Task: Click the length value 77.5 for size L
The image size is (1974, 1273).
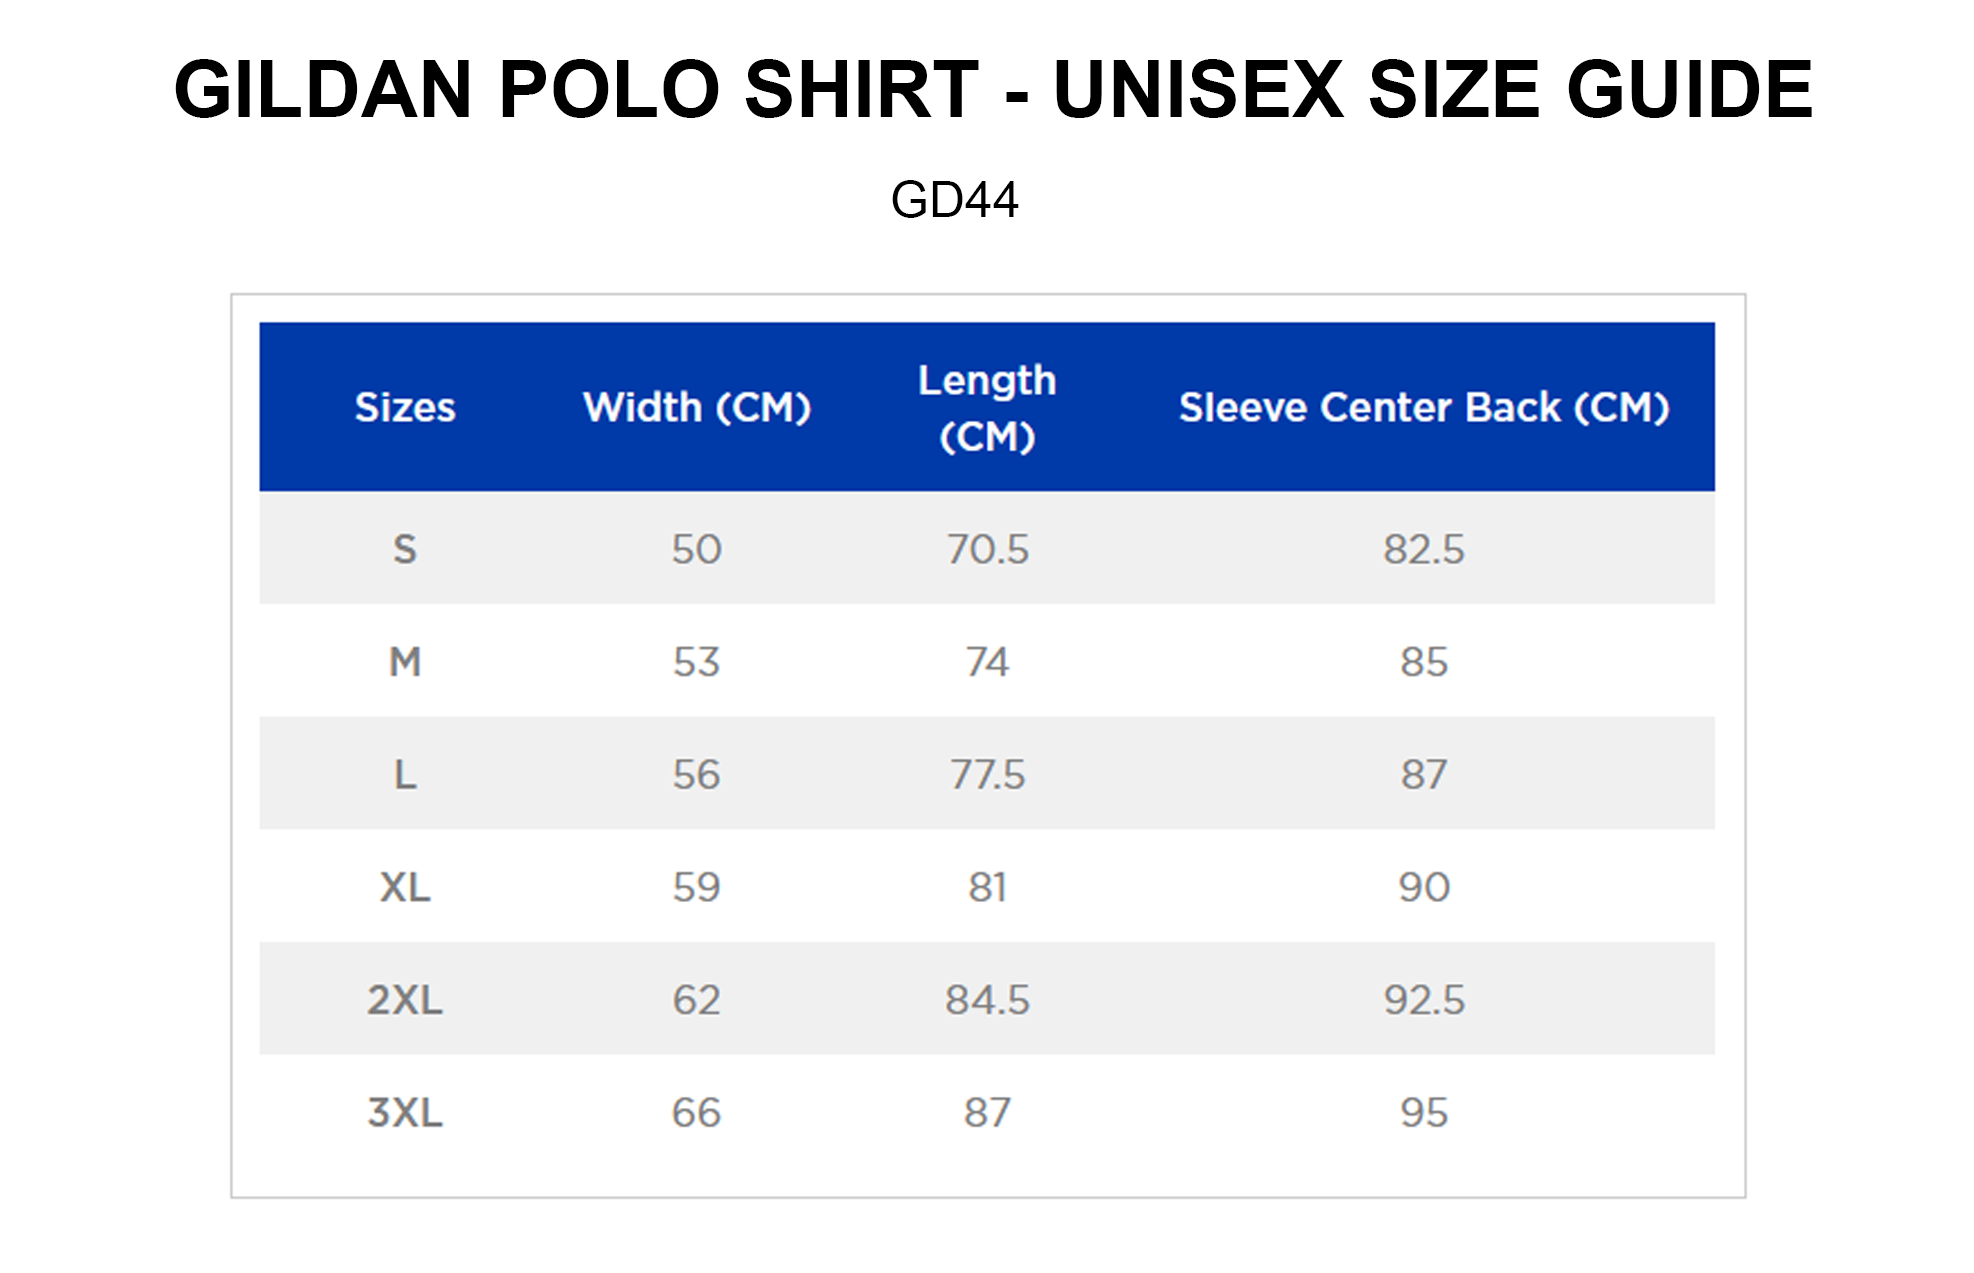Action: [x=987, y=774]
